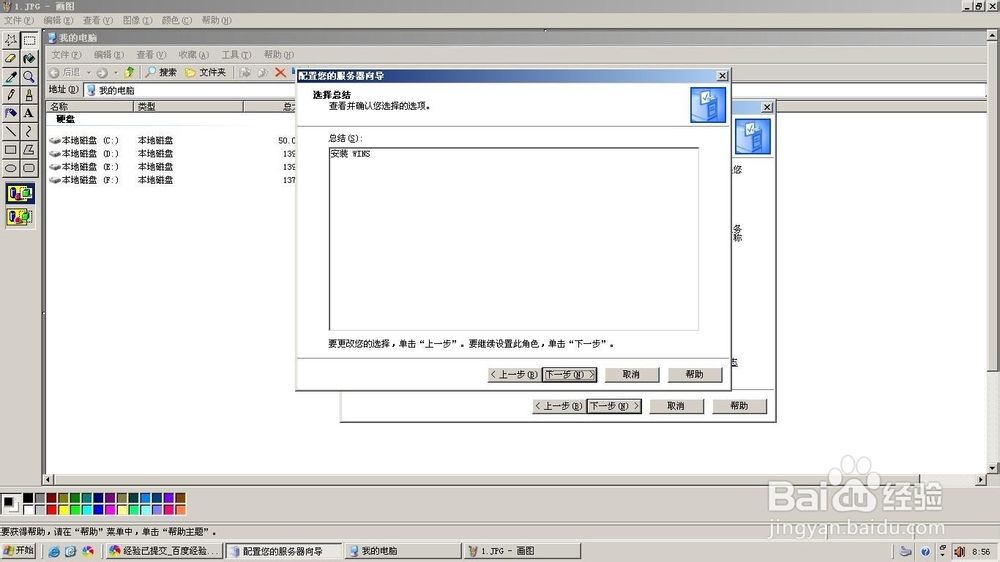
Task: Select the straight Line tool
Action: click(x=11, y=132)
